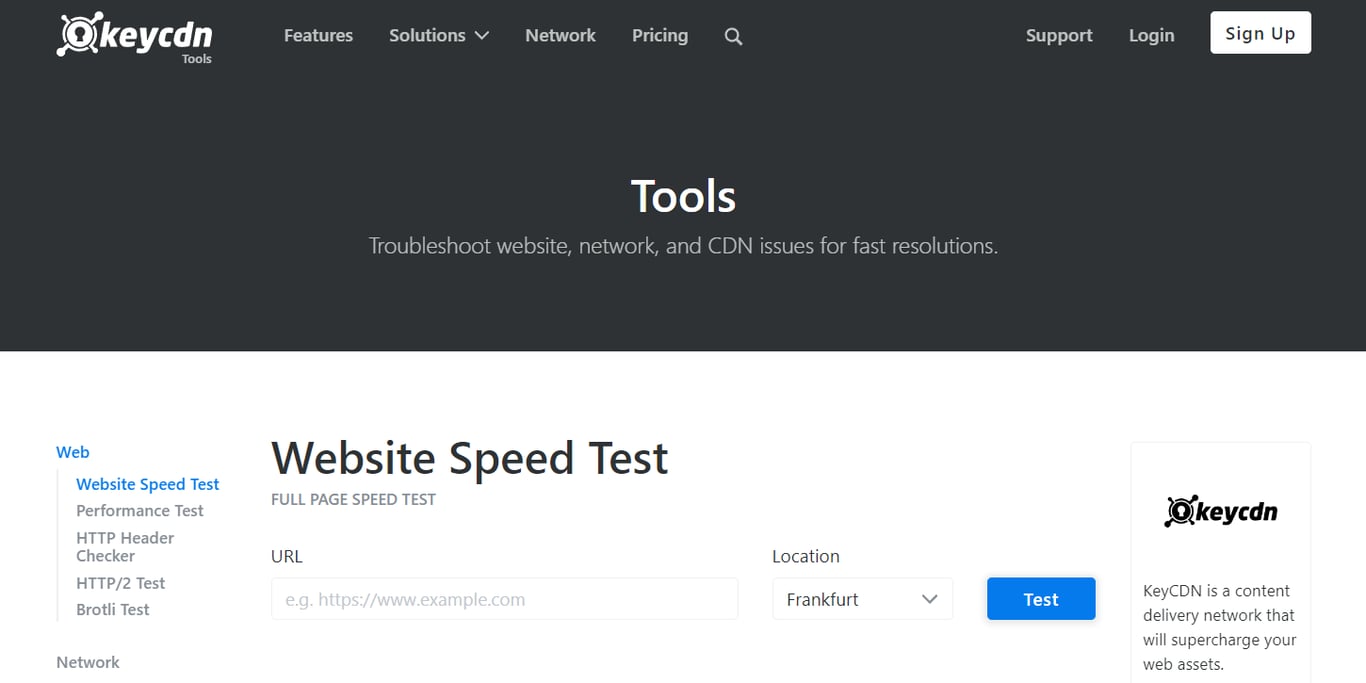Open the Features menu
Image resolution: width=1366 pixels, height=683 pixels.
[318, 35]
